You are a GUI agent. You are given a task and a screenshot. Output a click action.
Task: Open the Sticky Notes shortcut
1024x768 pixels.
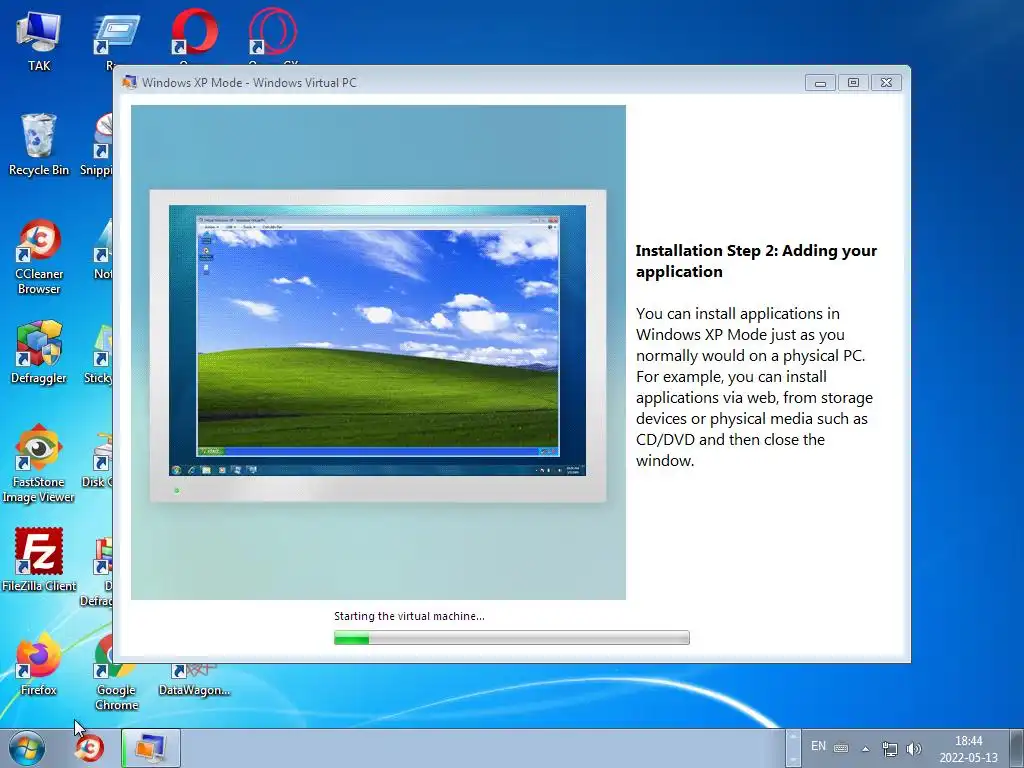98,353
